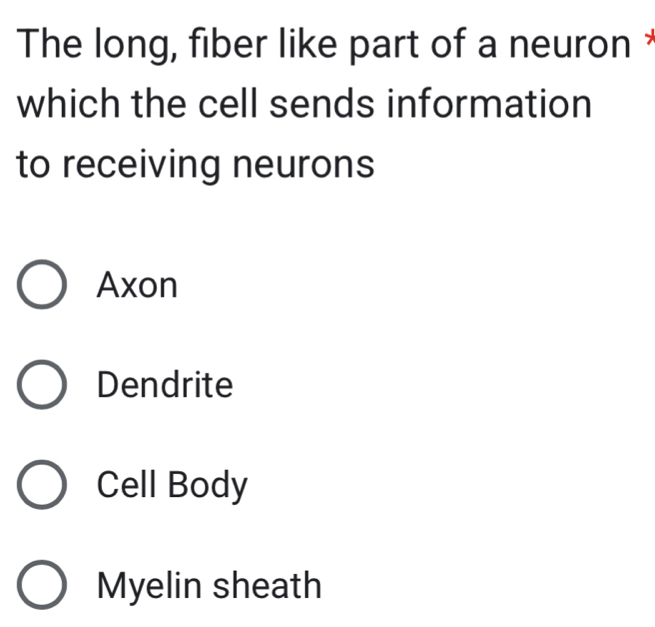
Task: Pick the Myelin sheath radio button
Action: click(42, 585)
